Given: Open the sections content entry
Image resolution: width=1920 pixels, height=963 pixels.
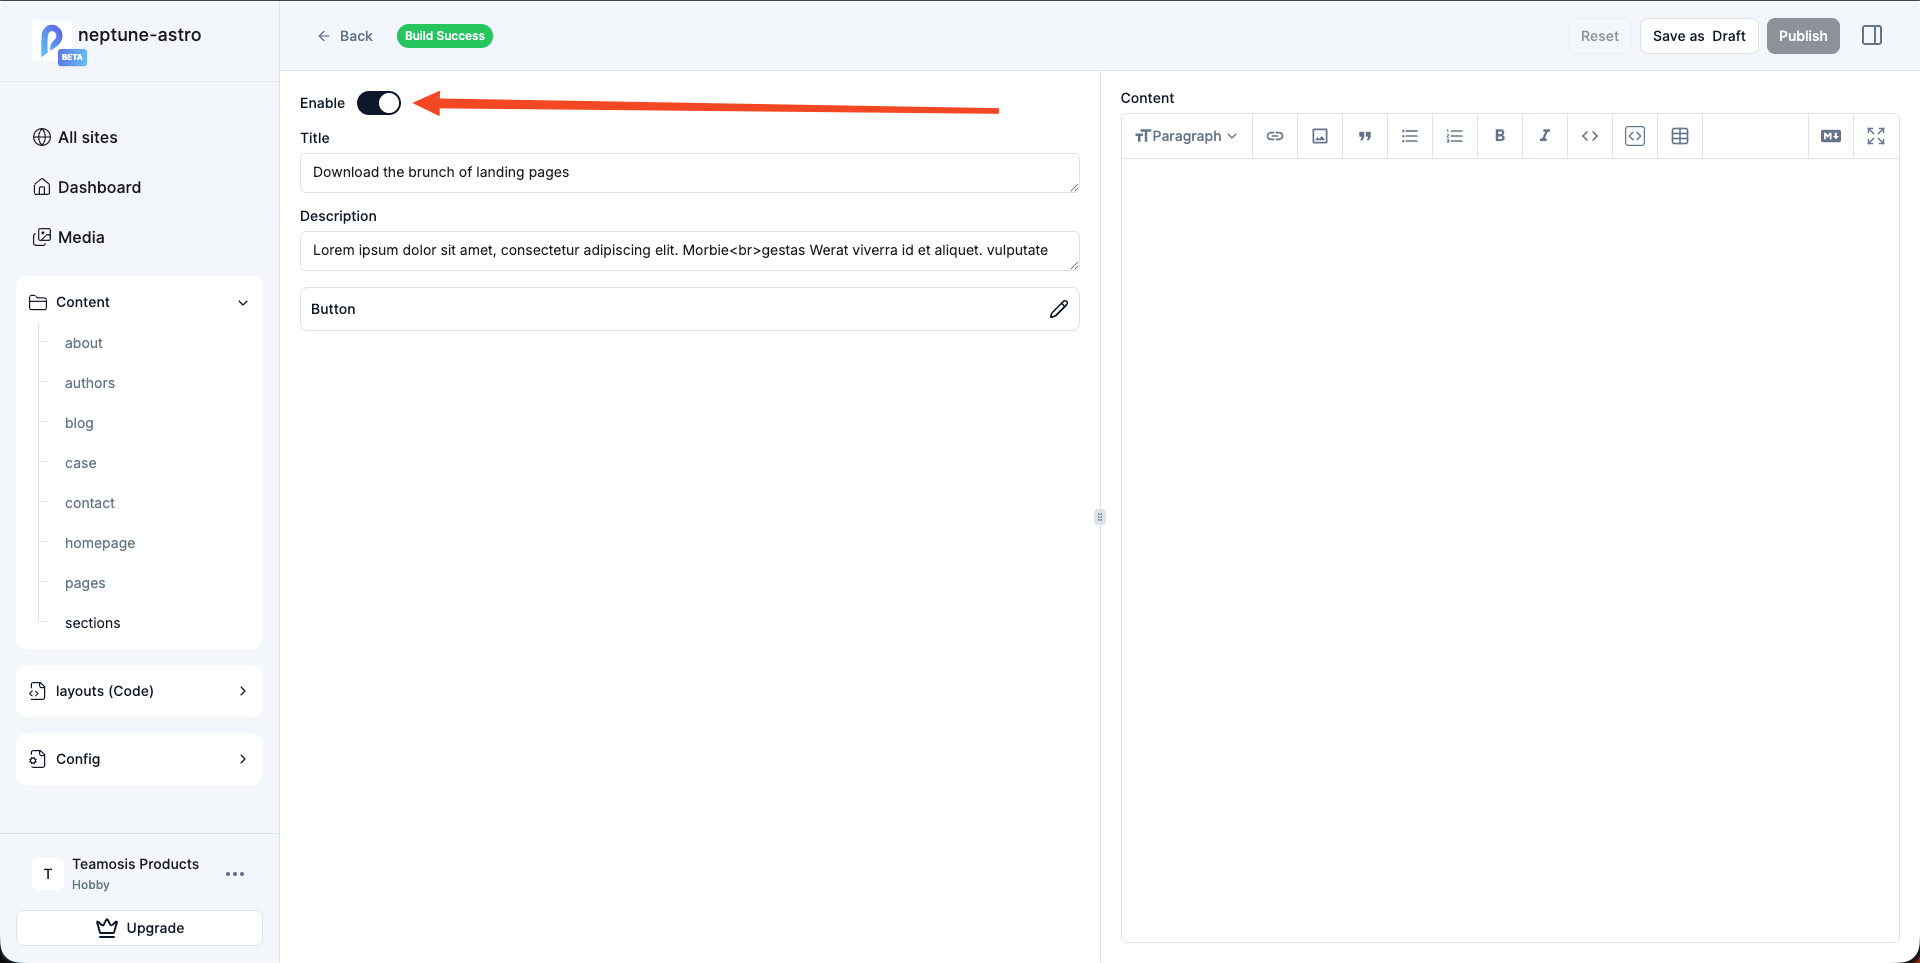Looking at the screenshot, I should tap(92, 622).
